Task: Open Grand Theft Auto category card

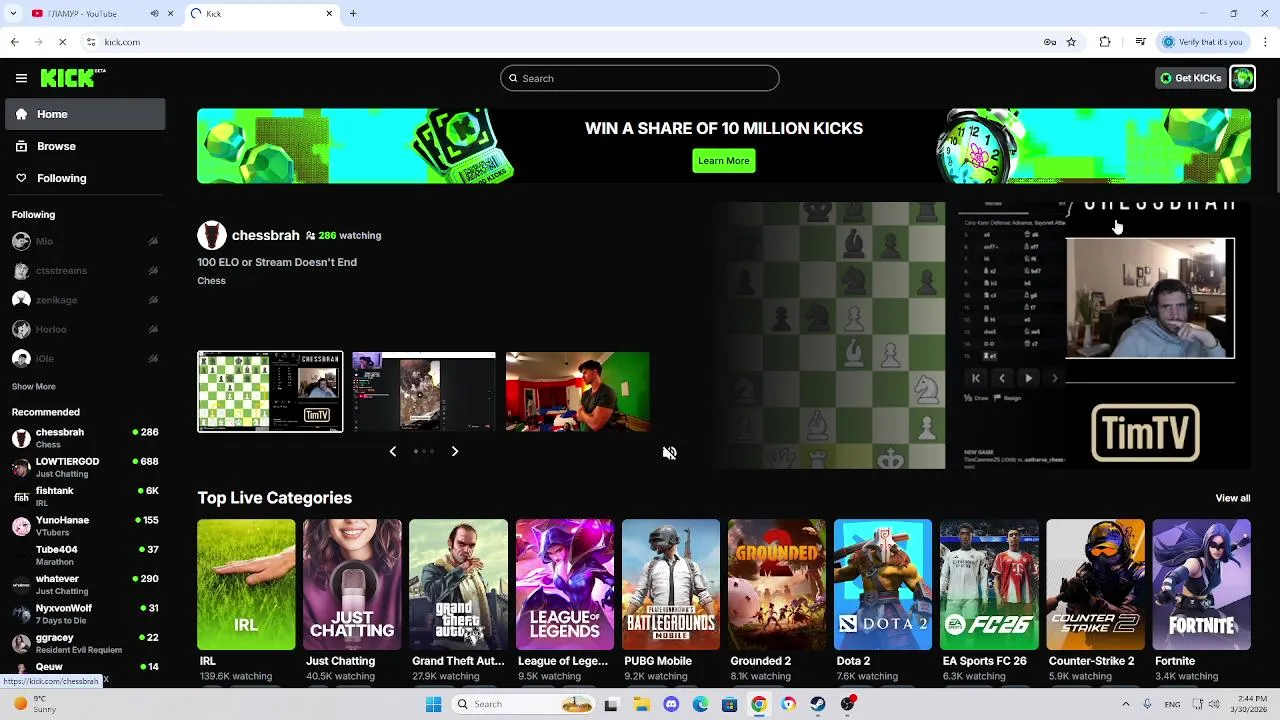Action: (458, 584)
